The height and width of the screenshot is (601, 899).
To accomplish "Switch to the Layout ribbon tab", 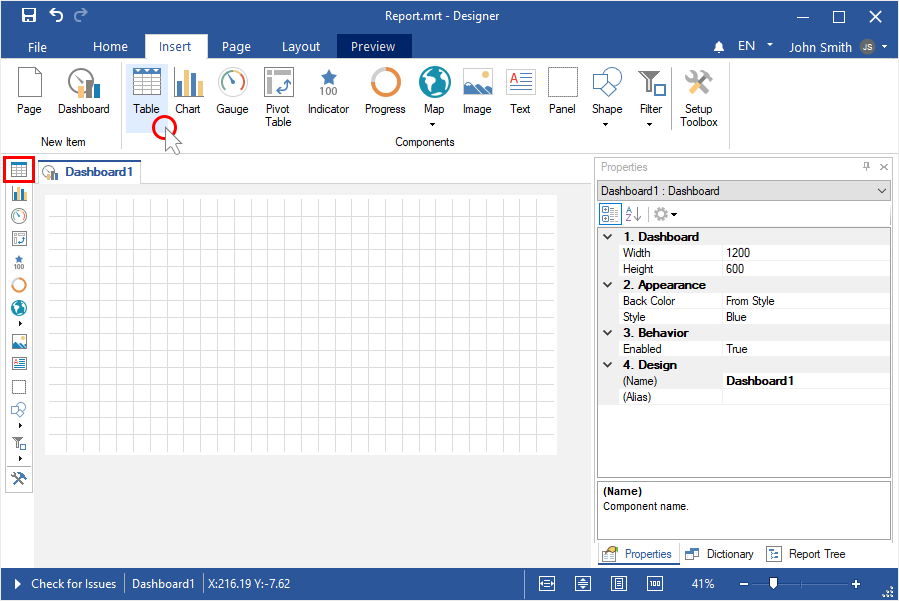I will (301, 47).
